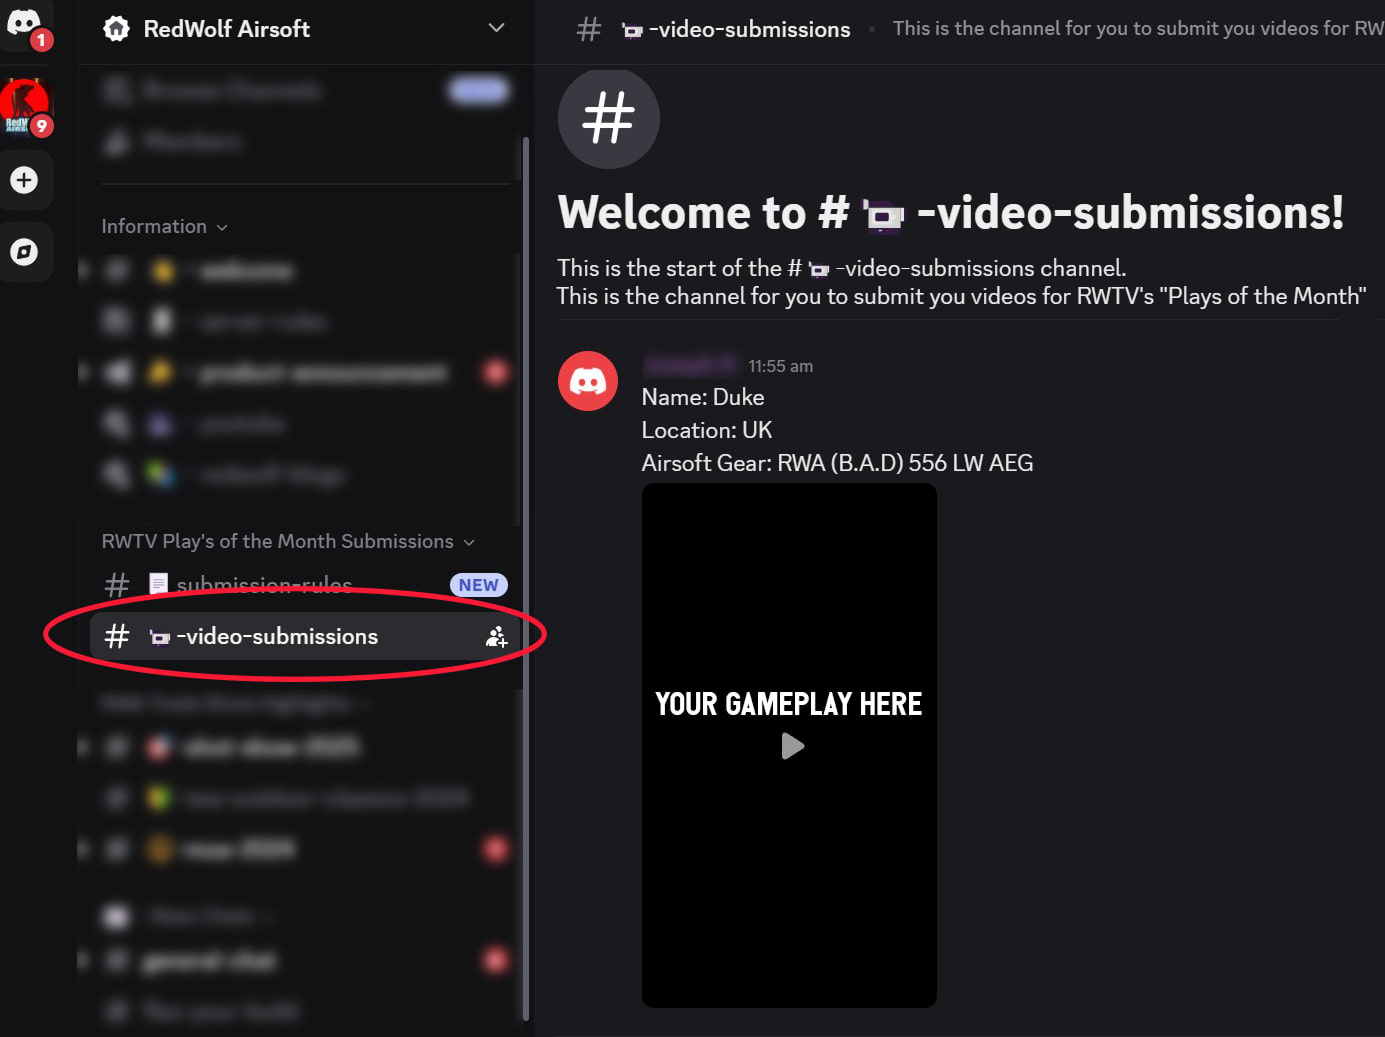The height and width of the screenshot is (1037, 1385).
Task: Click the 'Location: UK' message line
Action: [x=707, y=430]
